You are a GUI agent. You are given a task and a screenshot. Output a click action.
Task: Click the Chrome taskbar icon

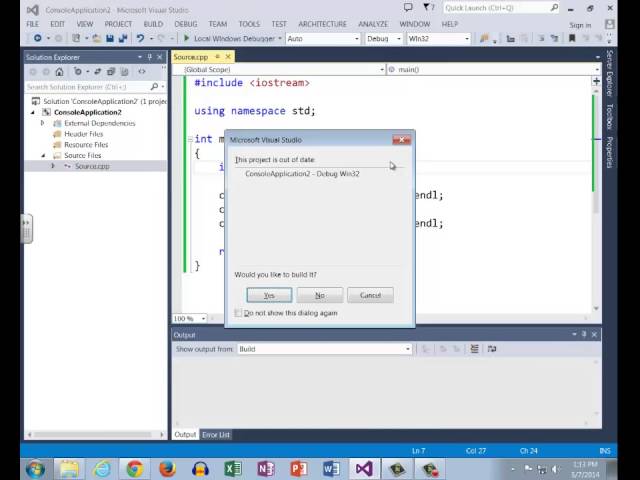pos(135,469)
